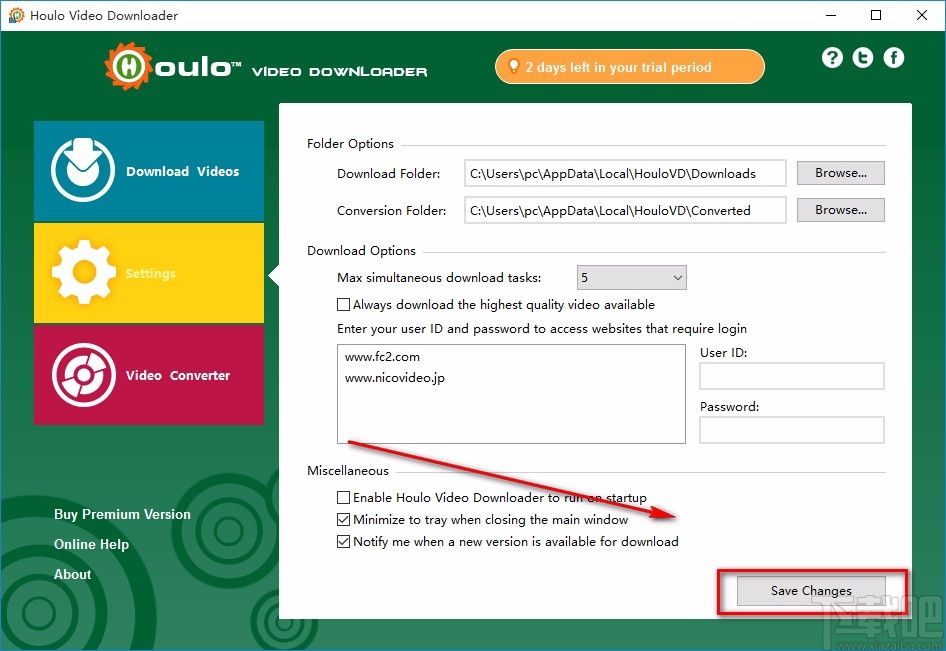Open the Online Help link
The width and height of the screenshot is (946, 651).
[91, 544]
